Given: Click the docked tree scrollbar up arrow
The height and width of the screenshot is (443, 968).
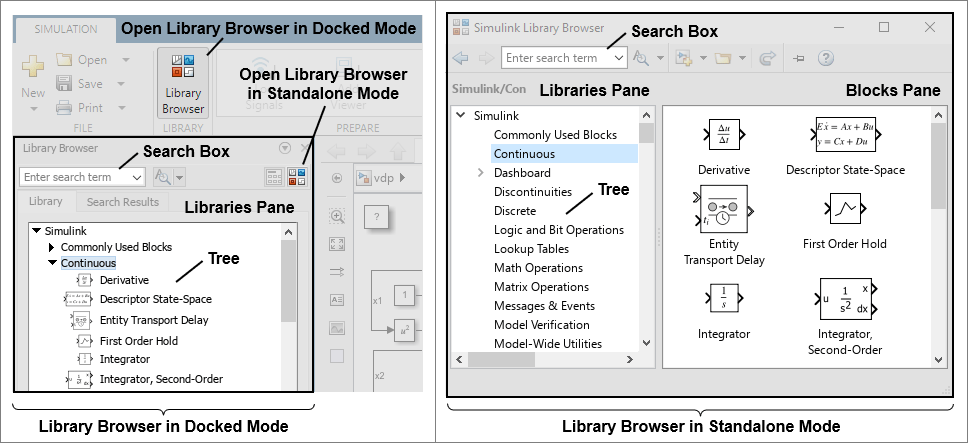Looking at the screenshot, I should 288,232.
